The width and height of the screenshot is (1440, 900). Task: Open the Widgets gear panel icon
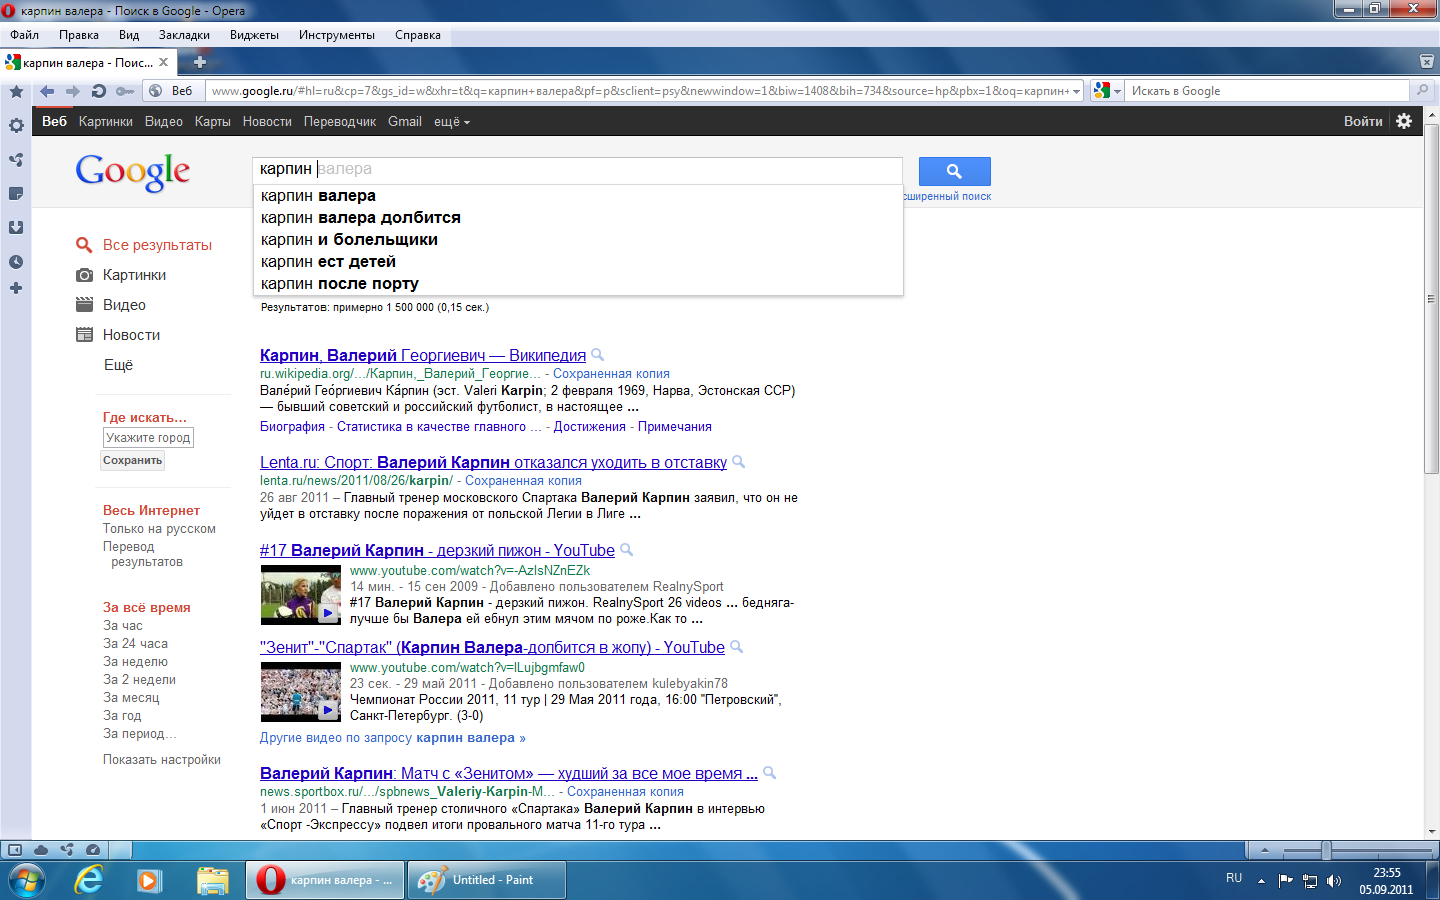(x=16, y=126)
